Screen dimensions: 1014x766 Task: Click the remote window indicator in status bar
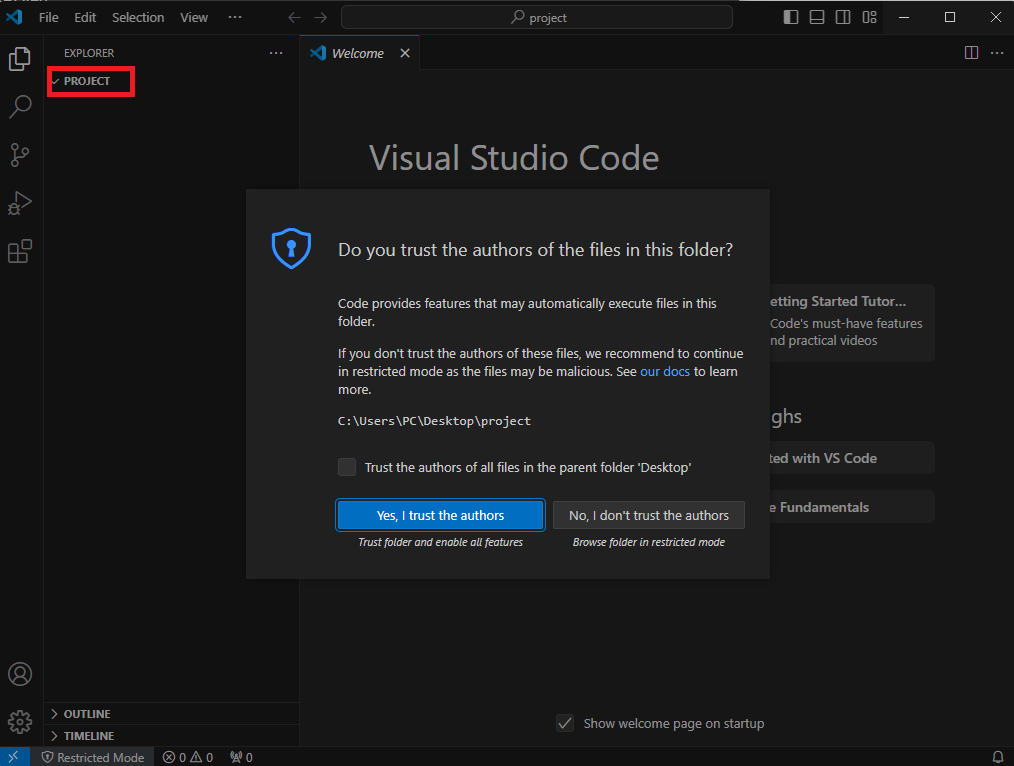tap(14, 757)
